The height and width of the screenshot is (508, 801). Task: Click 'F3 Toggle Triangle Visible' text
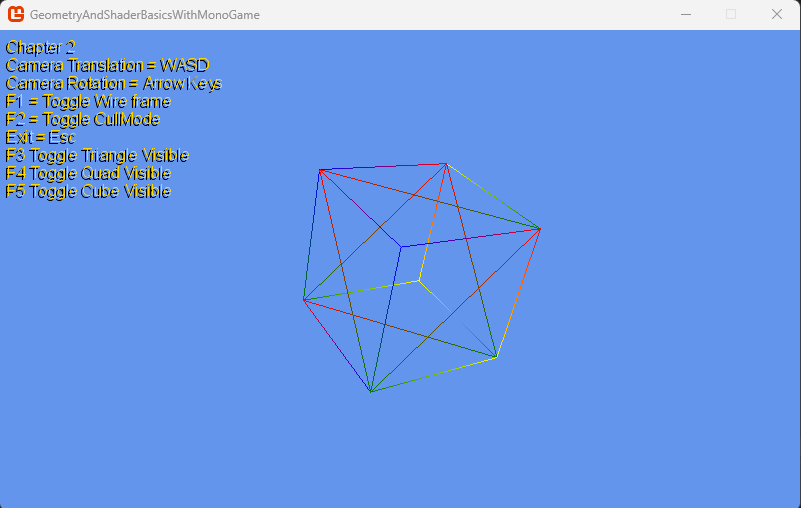click(x=97, y=155)
